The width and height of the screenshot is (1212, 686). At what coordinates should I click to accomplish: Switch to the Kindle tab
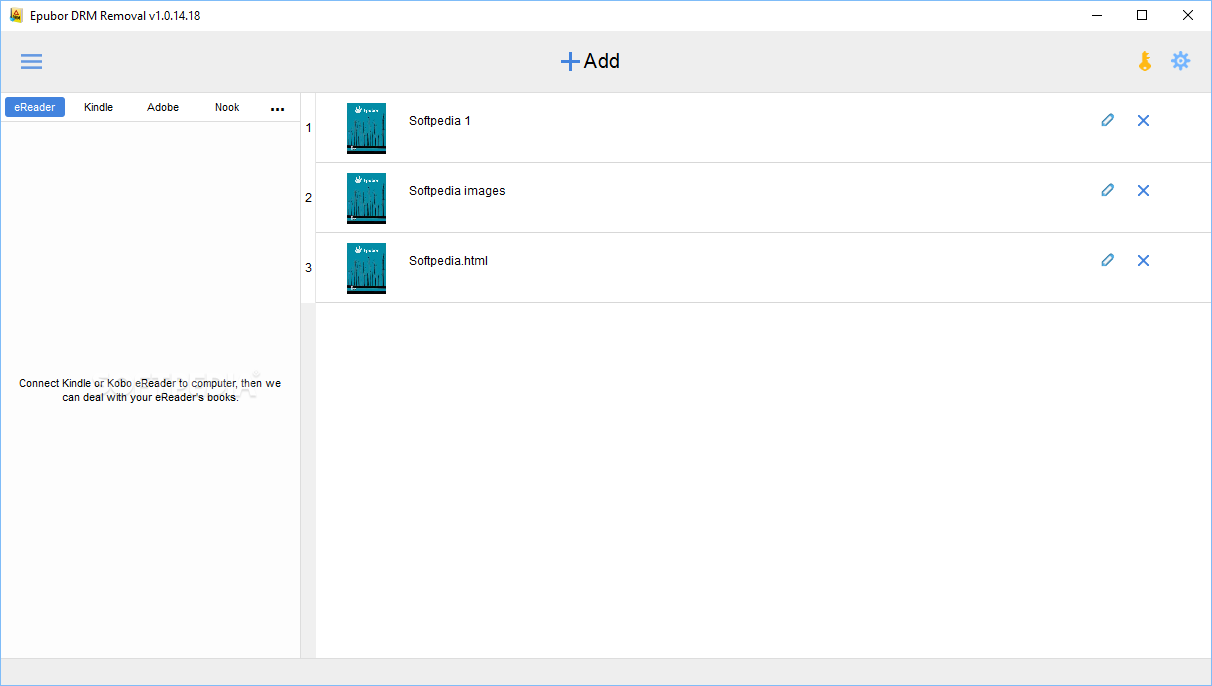click(x=99, y=107)
